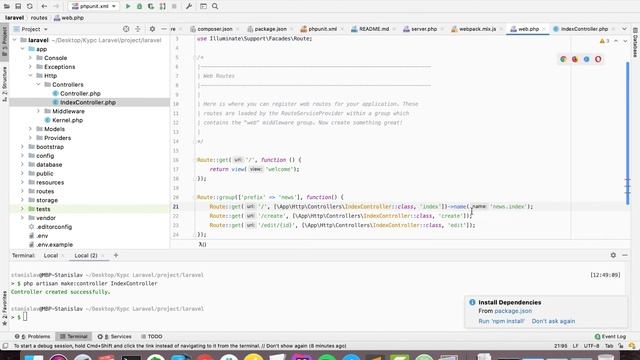Hide the terminal panel minus icon
Image resolution: width=640 pixels, height=360 pixels.
tap(625, 255)
